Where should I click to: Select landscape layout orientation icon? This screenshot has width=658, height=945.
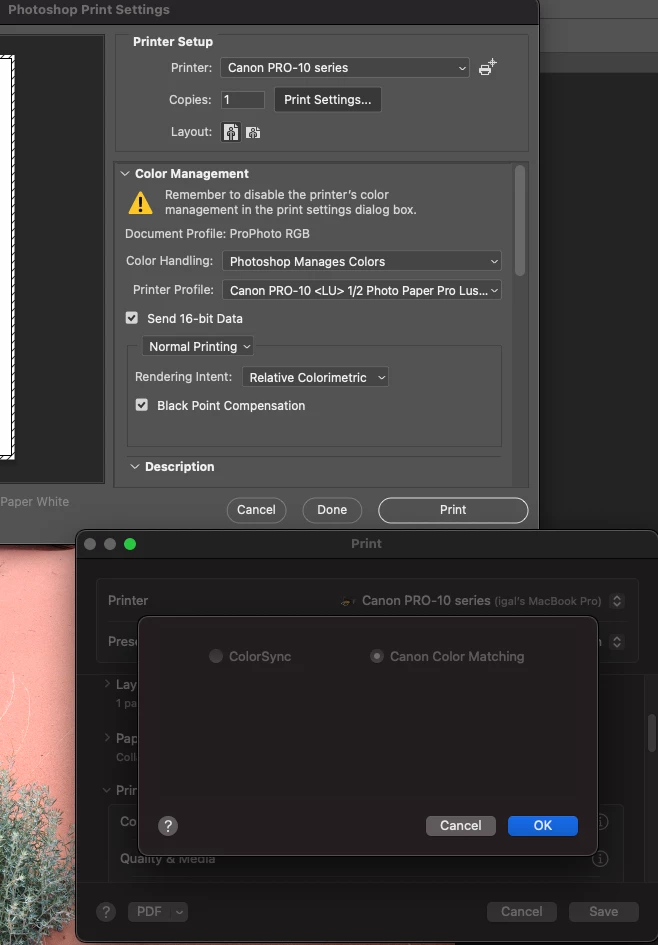click(253, 133)
